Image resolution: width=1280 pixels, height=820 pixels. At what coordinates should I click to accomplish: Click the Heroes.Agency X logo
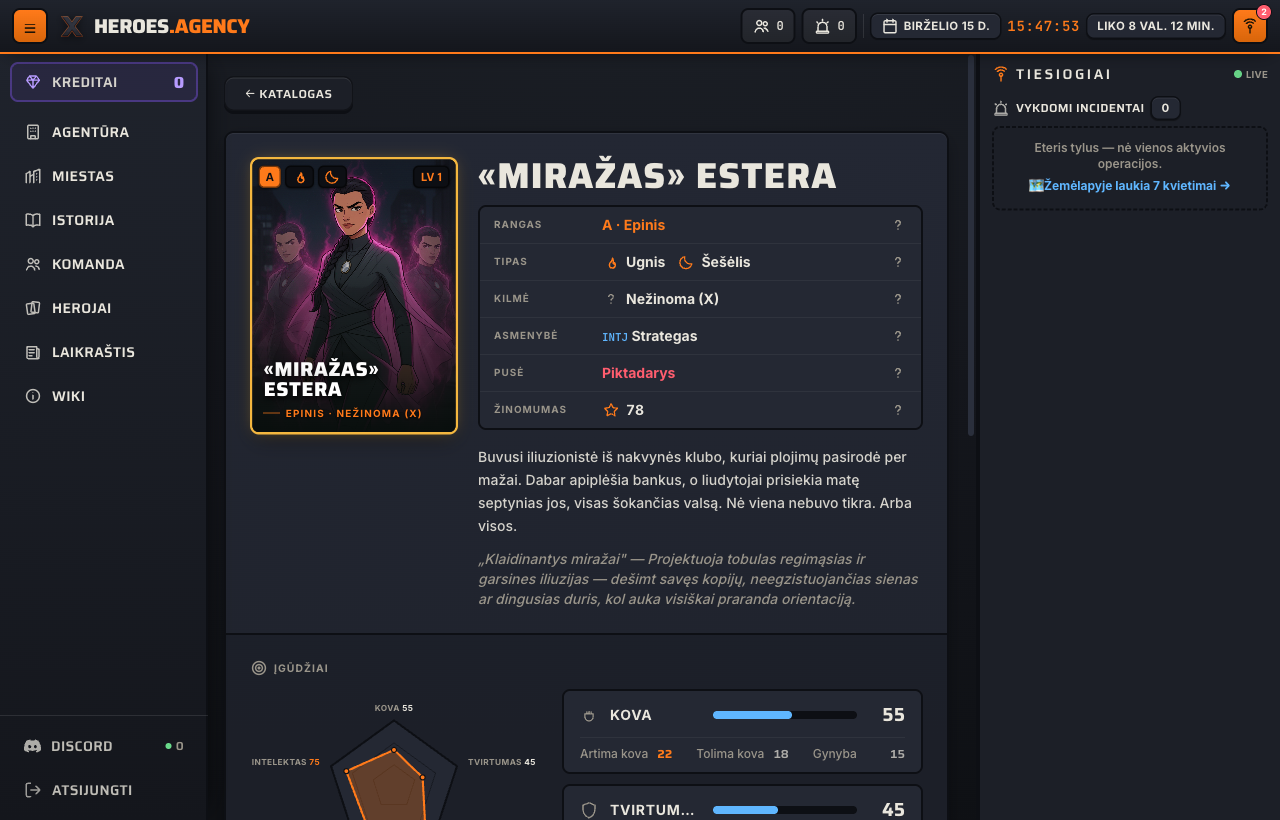72,26
